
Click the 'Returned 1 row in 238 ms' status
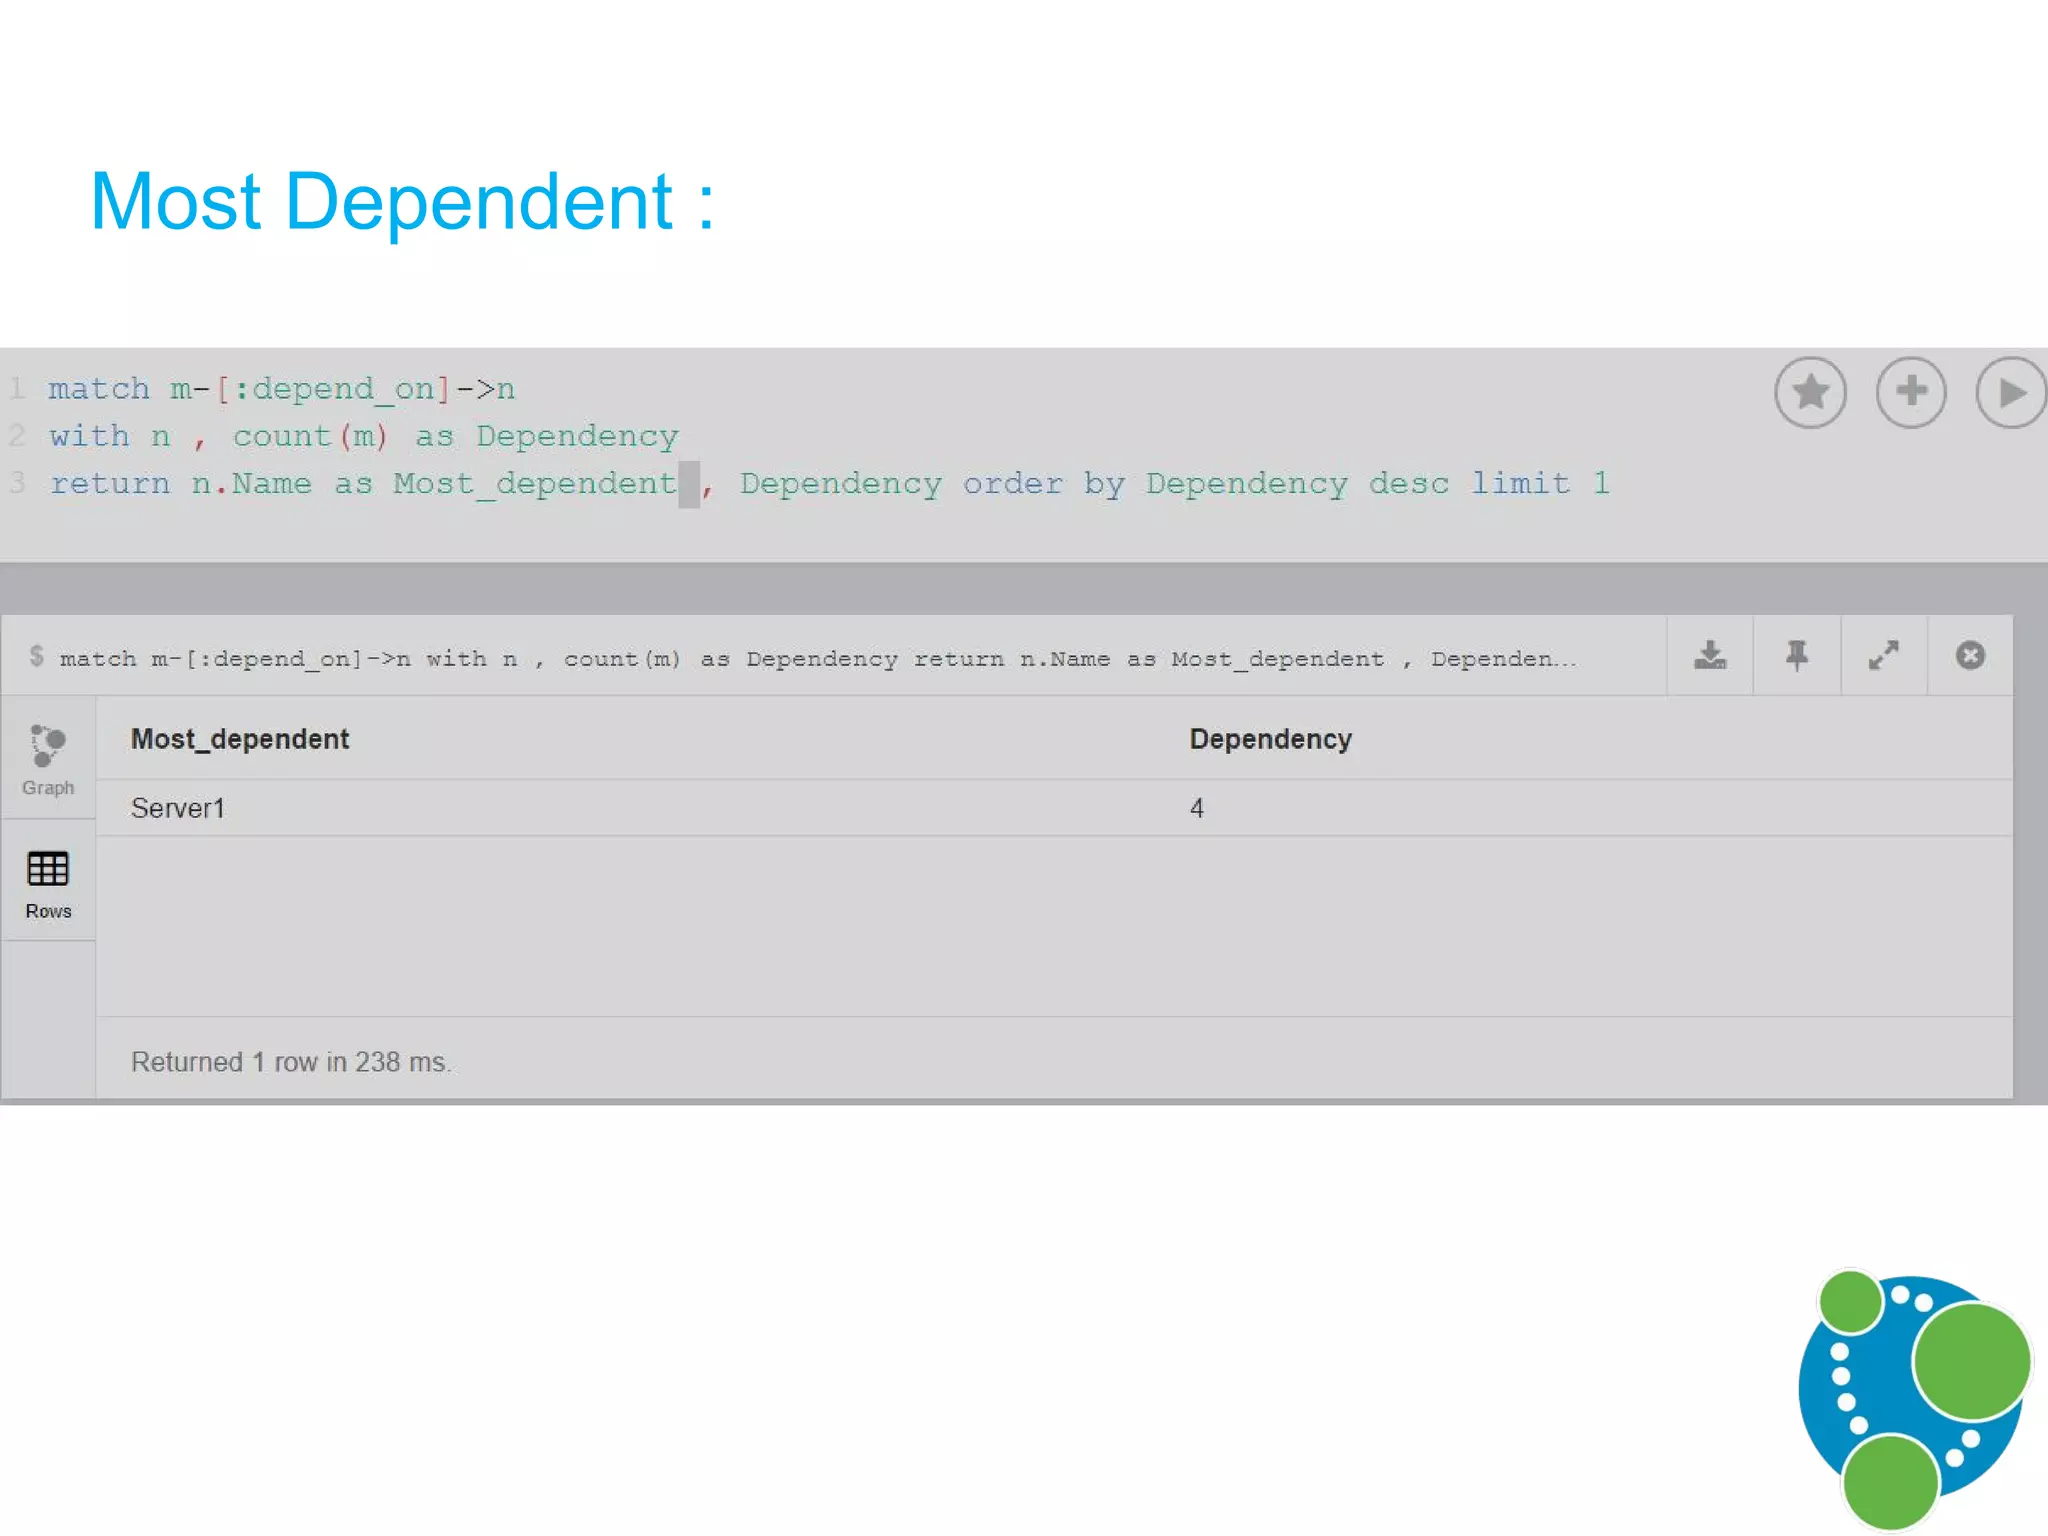(291, 1062)
